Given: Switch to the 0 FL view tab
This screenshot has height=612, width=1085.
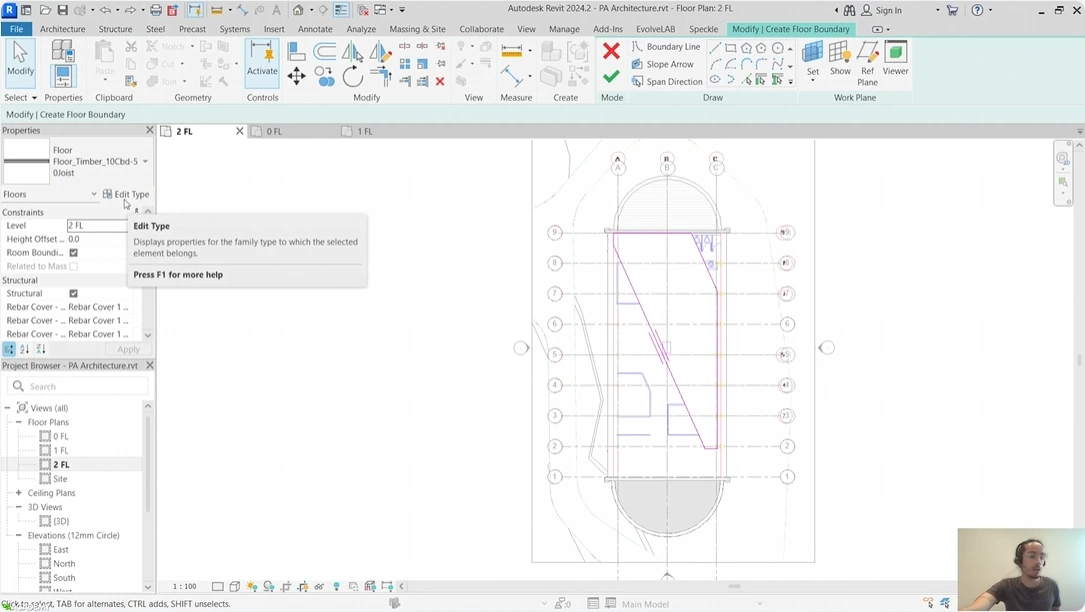Looking at the screenshot, I should point(275,132).
